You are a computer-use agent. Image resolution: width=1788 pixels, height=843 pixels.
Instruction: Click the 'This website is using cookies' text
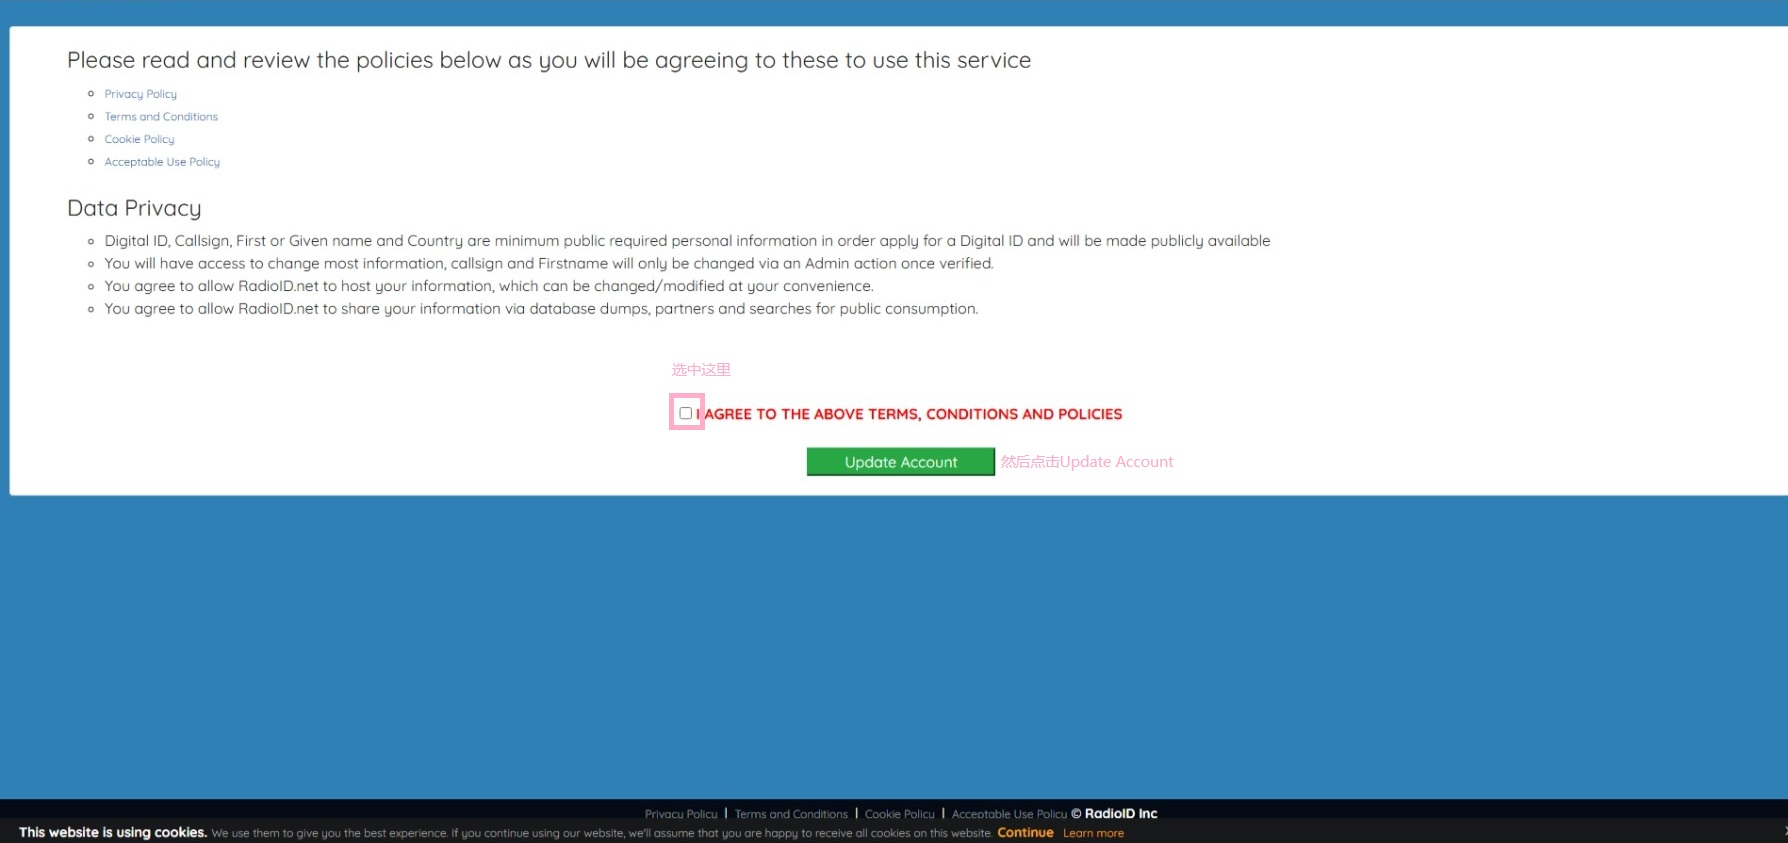click(112, 833)
